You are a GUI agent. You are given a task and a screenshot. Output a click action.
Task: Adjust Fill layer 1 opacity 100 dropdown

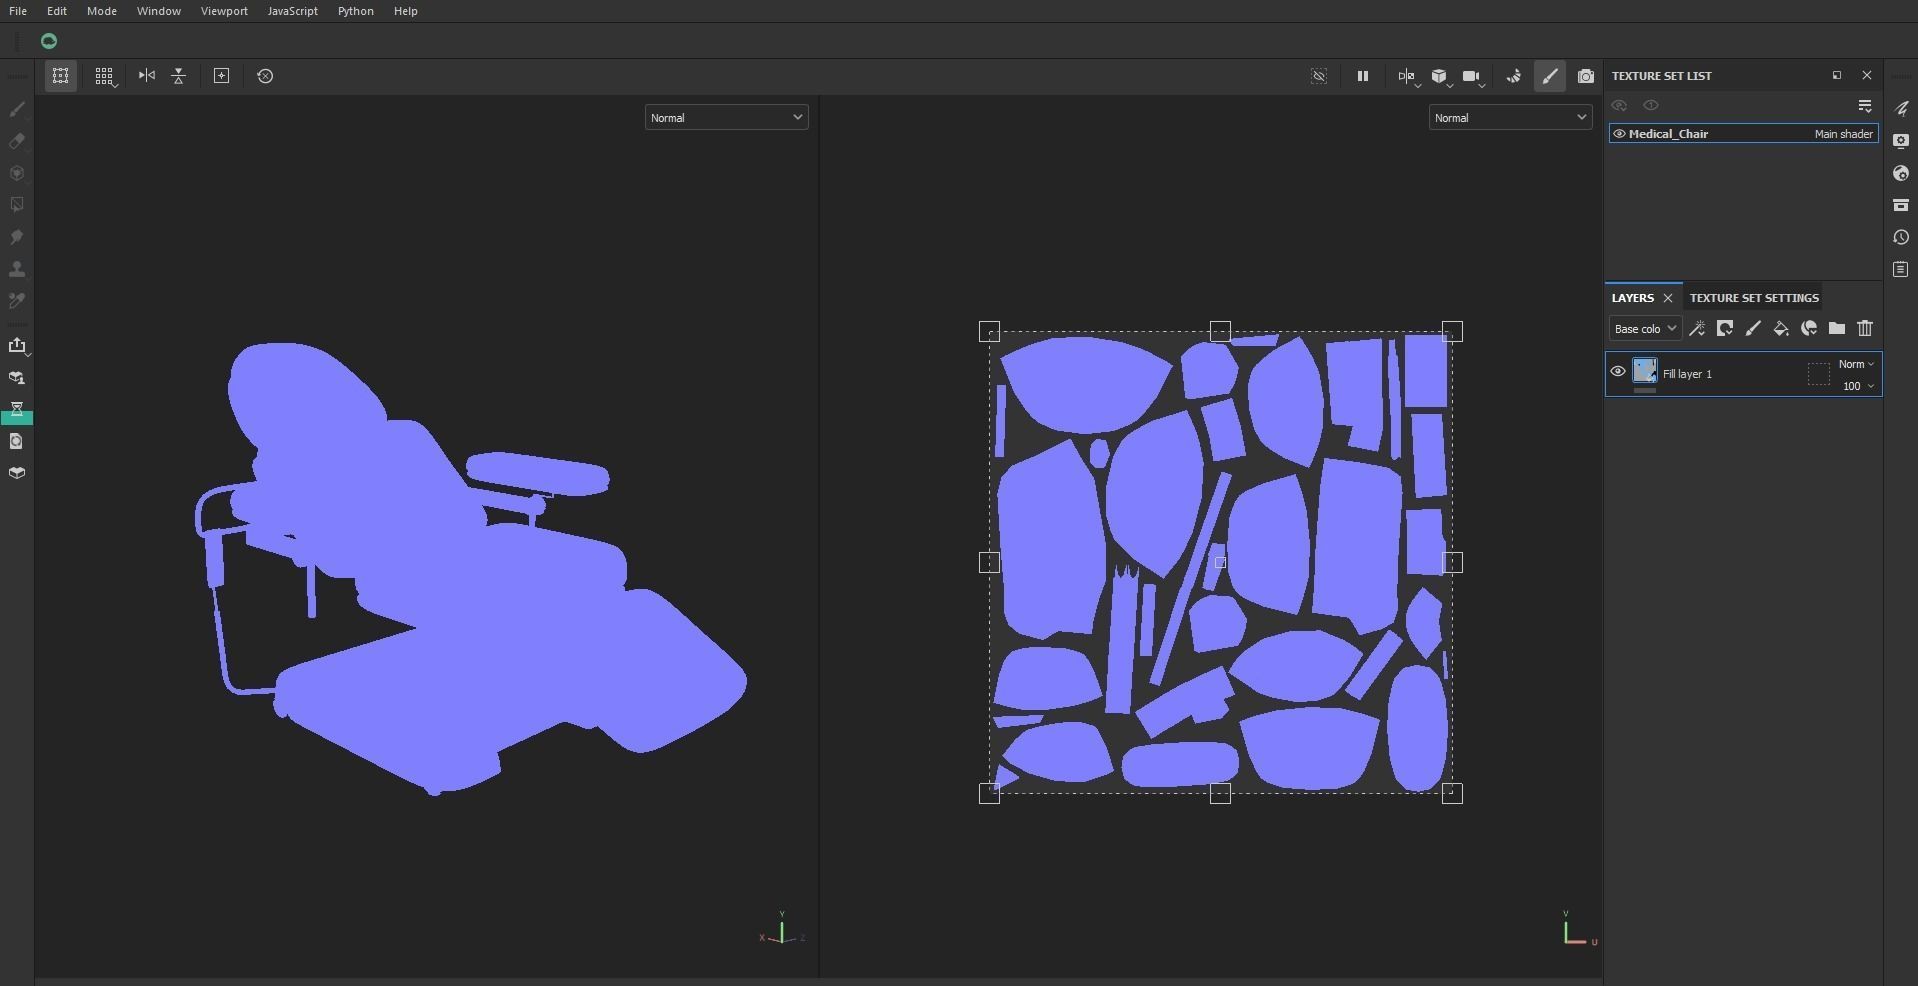coord(1858,386)
